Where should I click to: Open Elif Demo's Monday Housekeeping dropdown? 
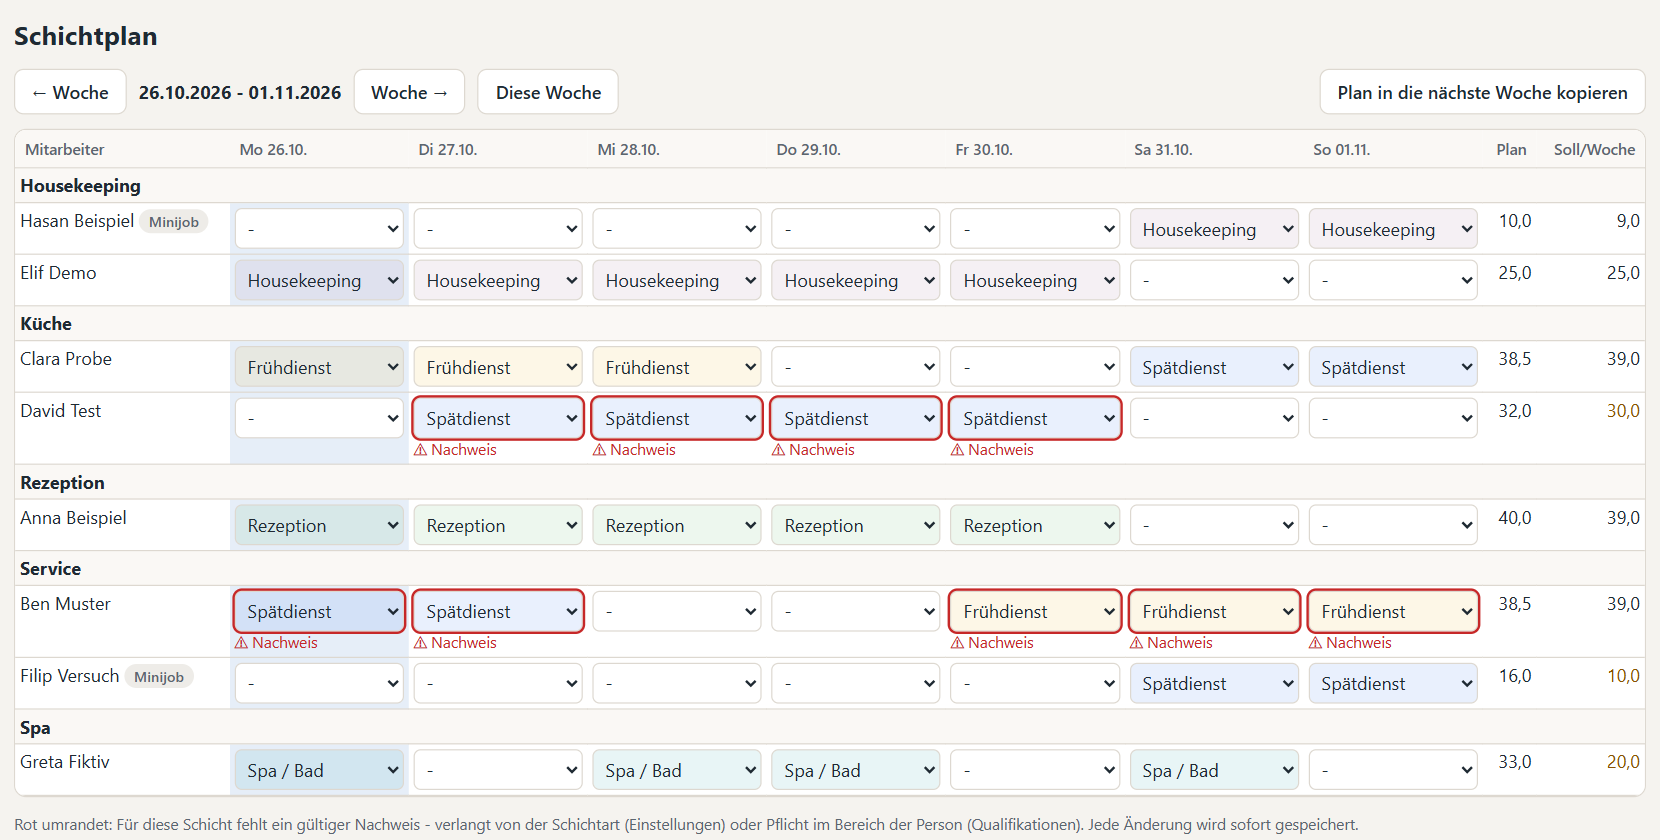click(319, 281)
